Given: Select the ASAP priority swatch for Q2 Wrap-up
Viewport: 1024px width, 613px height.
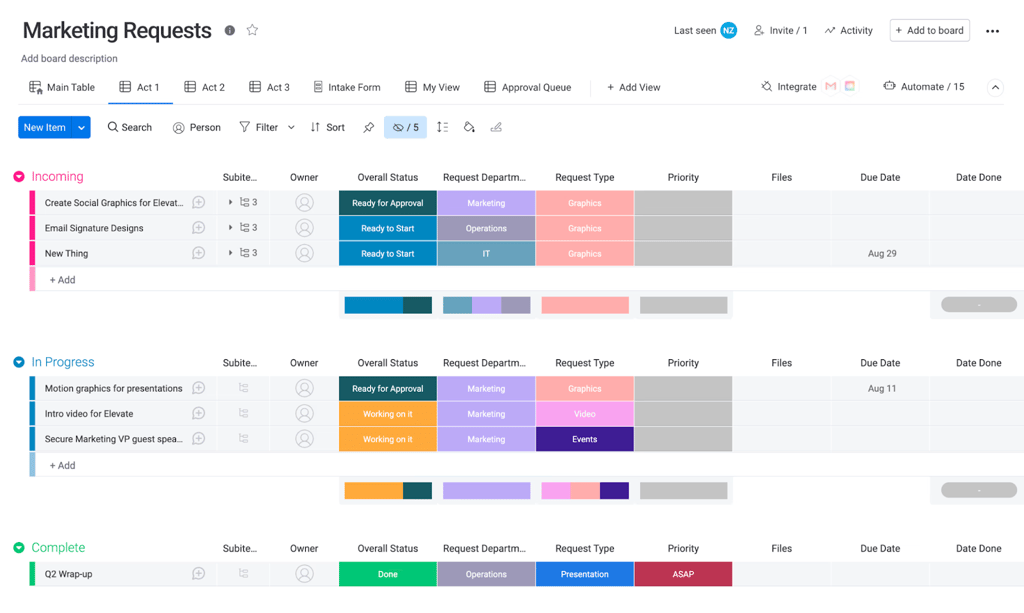Looking at the screenshot, I should (683, 574).
